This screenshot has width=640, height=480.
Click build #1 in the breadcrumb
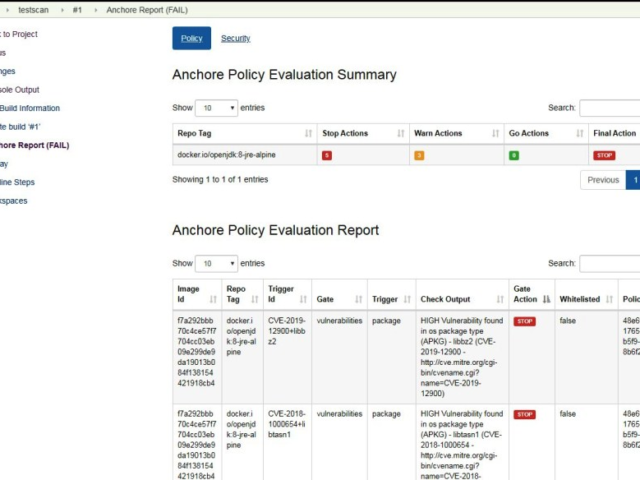(77, 10)
